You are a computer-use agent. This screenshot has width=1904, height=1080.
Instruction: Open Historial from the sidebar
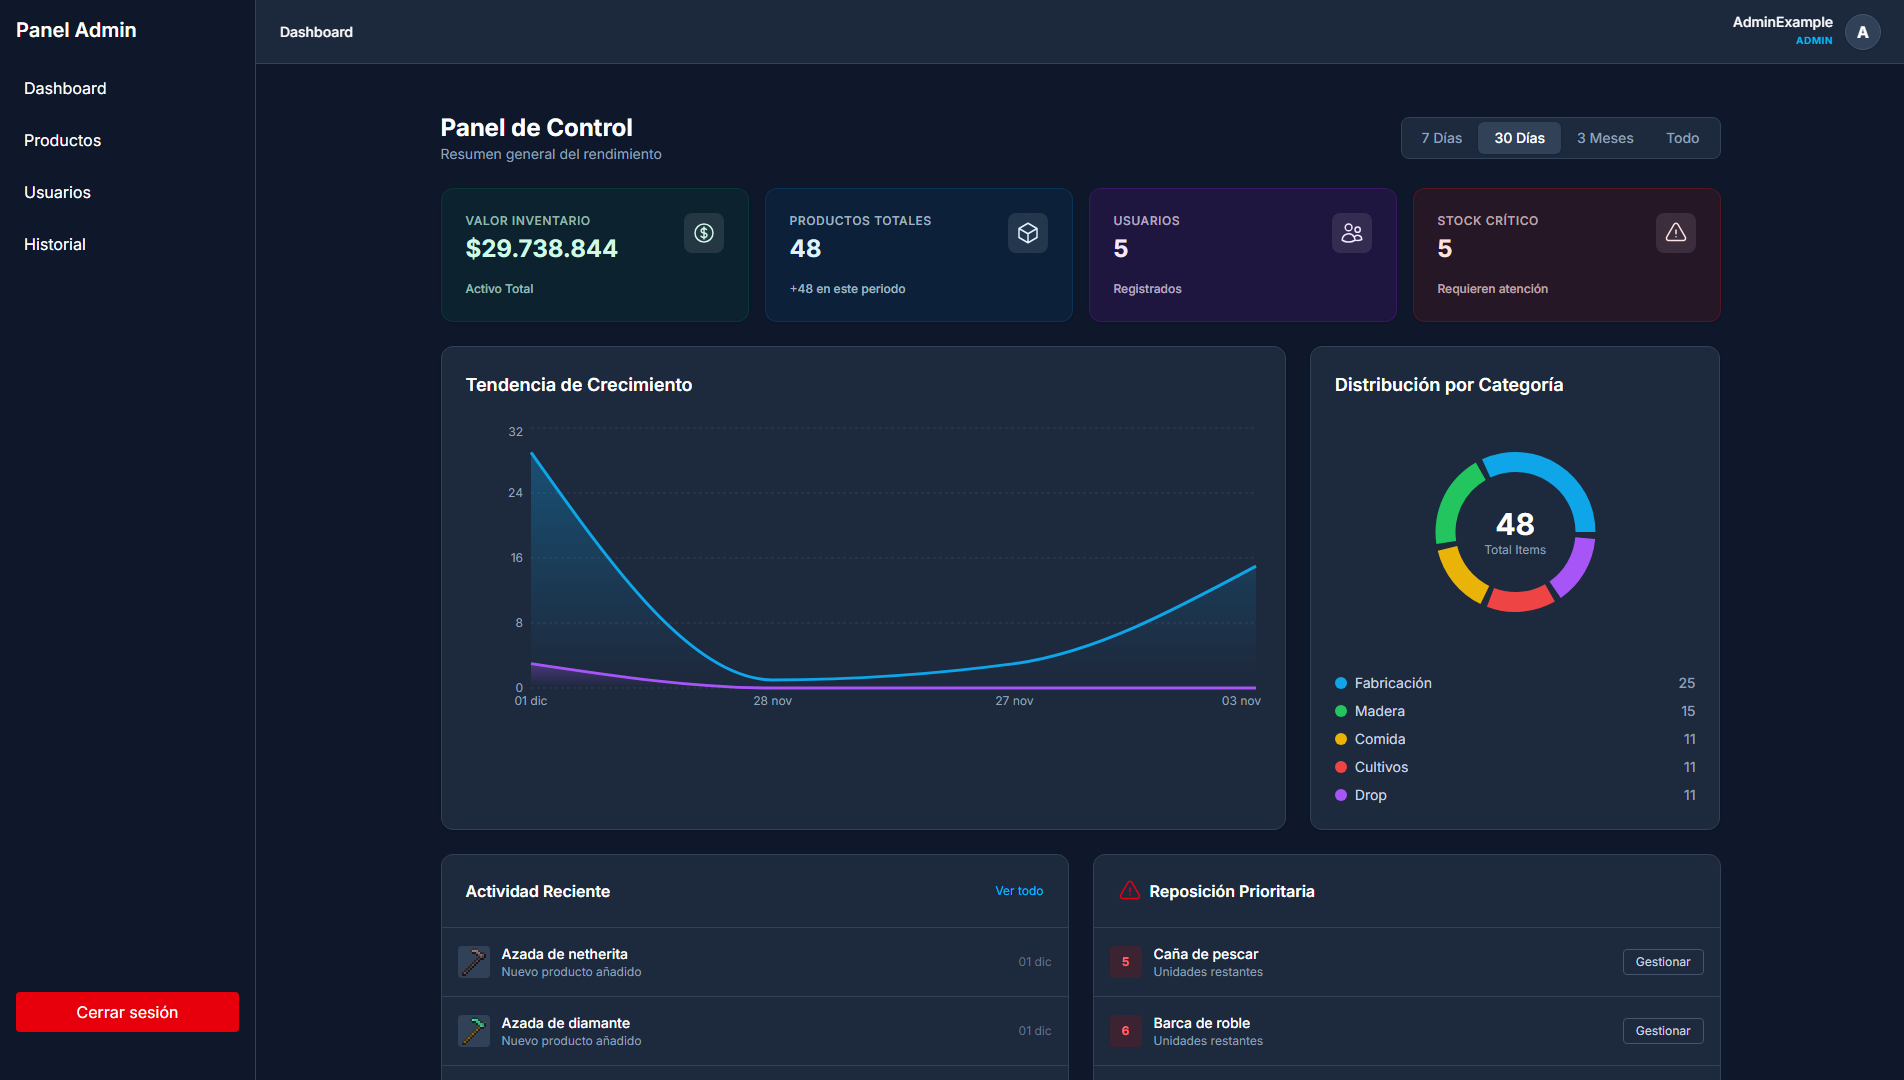54,244
